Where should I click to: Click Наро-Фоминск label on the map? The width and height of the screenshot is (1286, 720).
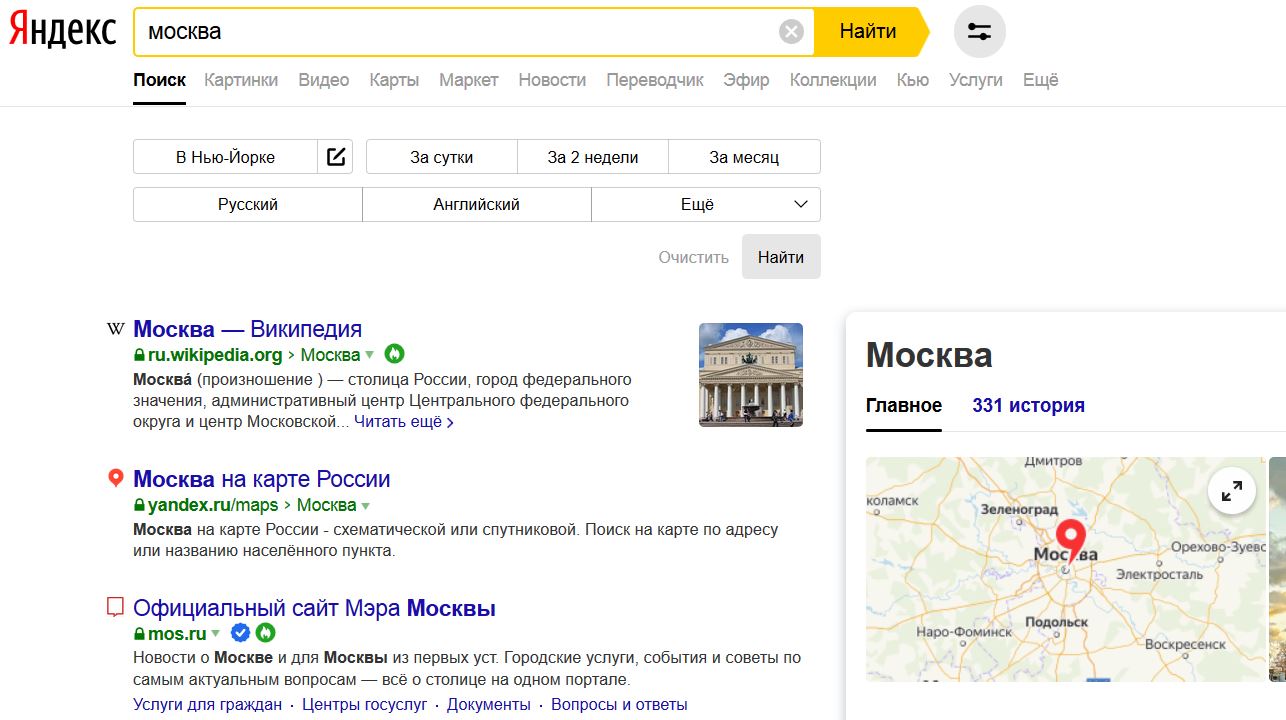962,632
